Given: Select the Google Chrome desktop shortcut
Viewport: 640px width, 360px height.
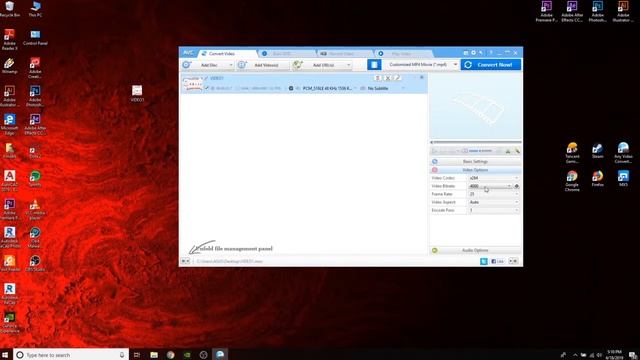Looking at the screenshot, I should coord(572,181).
